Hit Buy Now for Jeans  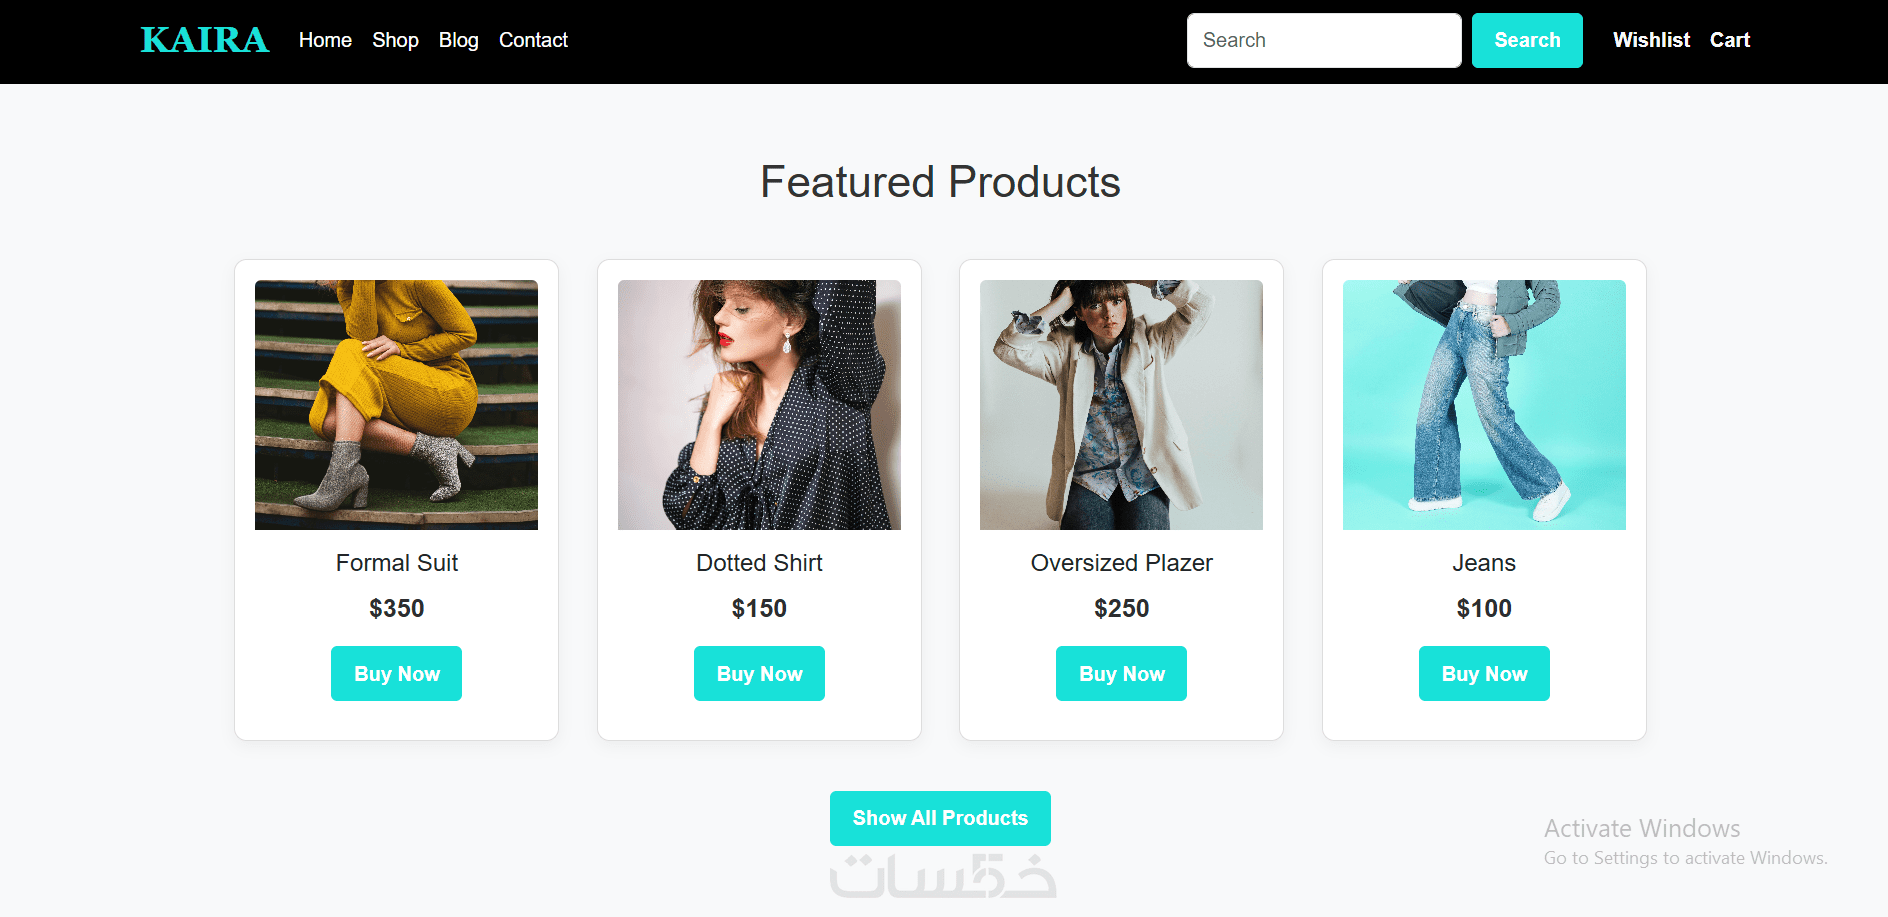pos(1484,673)
